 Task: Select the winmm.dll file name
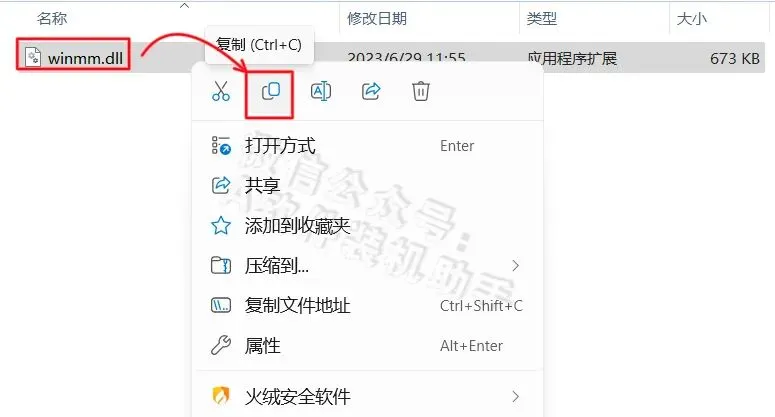[85, 58]
